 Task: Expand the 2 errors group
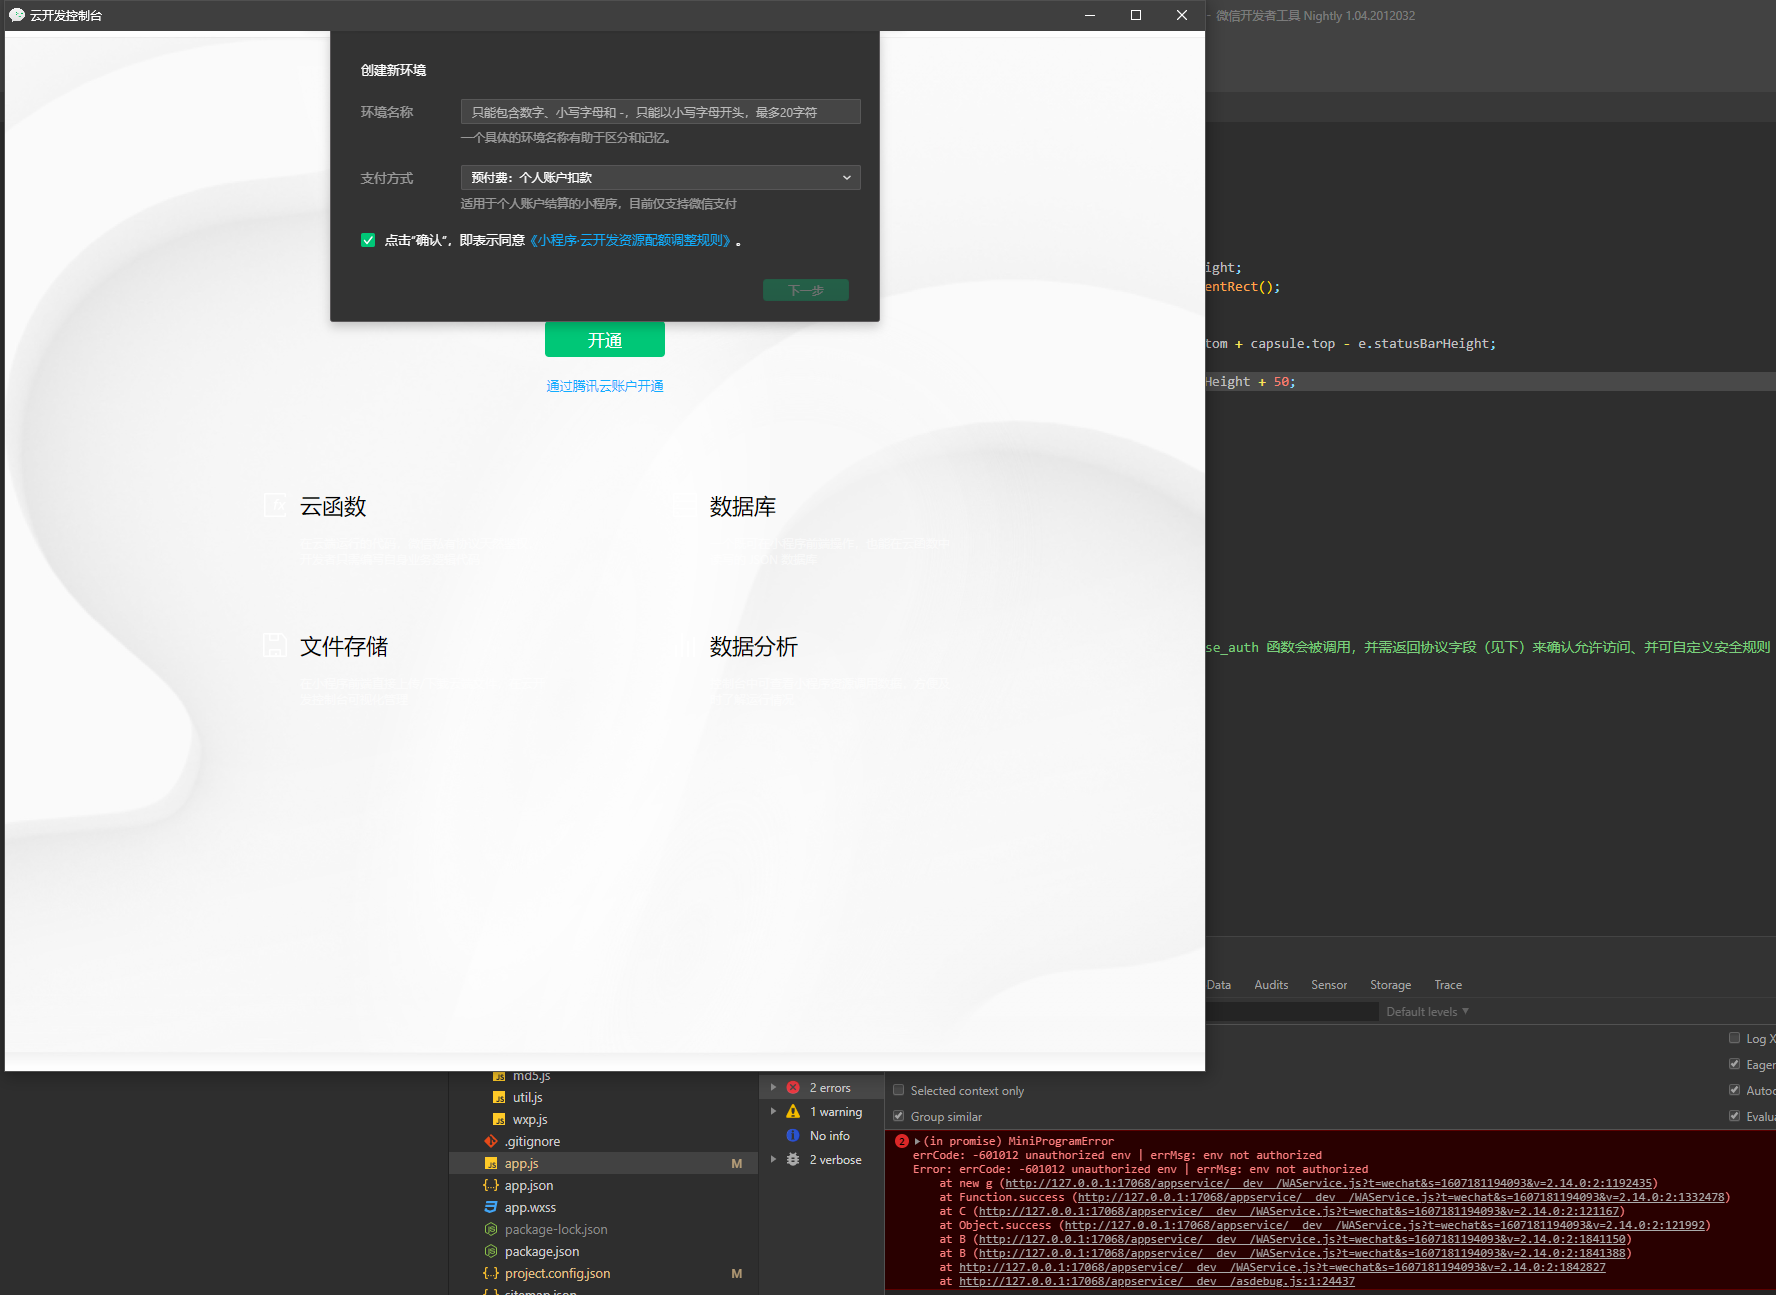click(773, 1088)
